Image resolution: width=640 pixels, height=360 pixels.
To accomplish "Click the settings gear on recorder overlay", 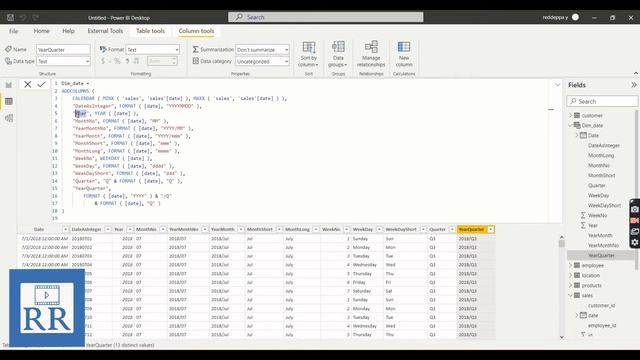I will pyautogui.click(x=635, y=242).
